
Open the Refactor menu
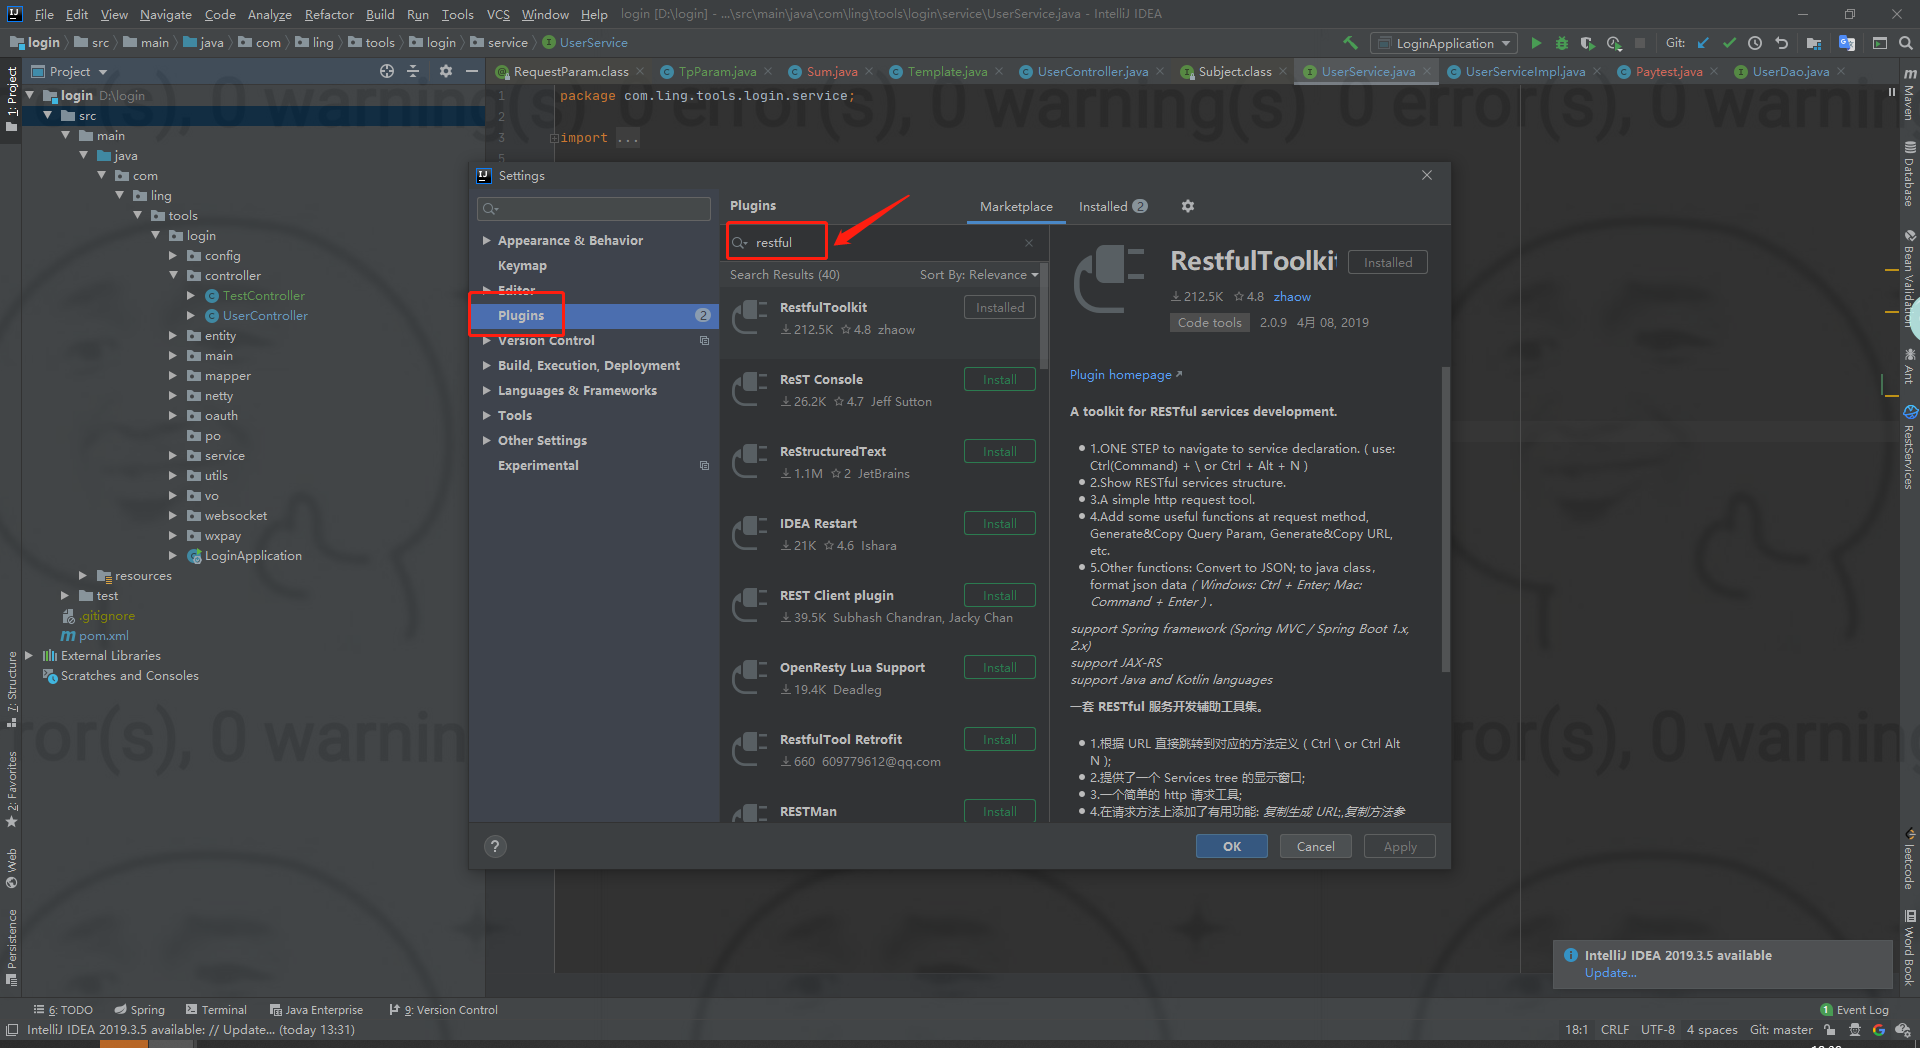coord(329,14)
